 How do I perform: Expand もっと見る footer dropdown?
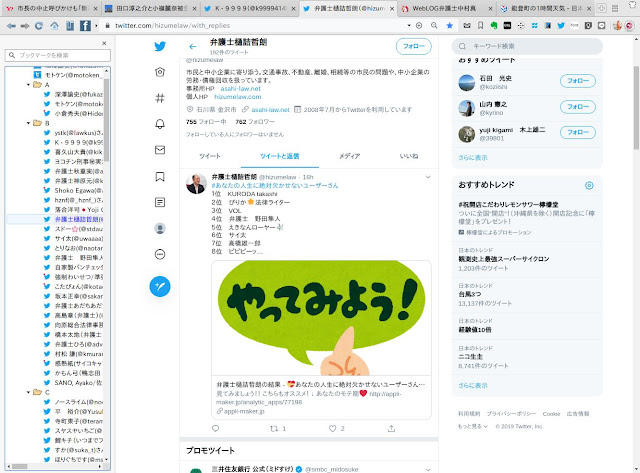pyautogui.click(x=473, y=426)
